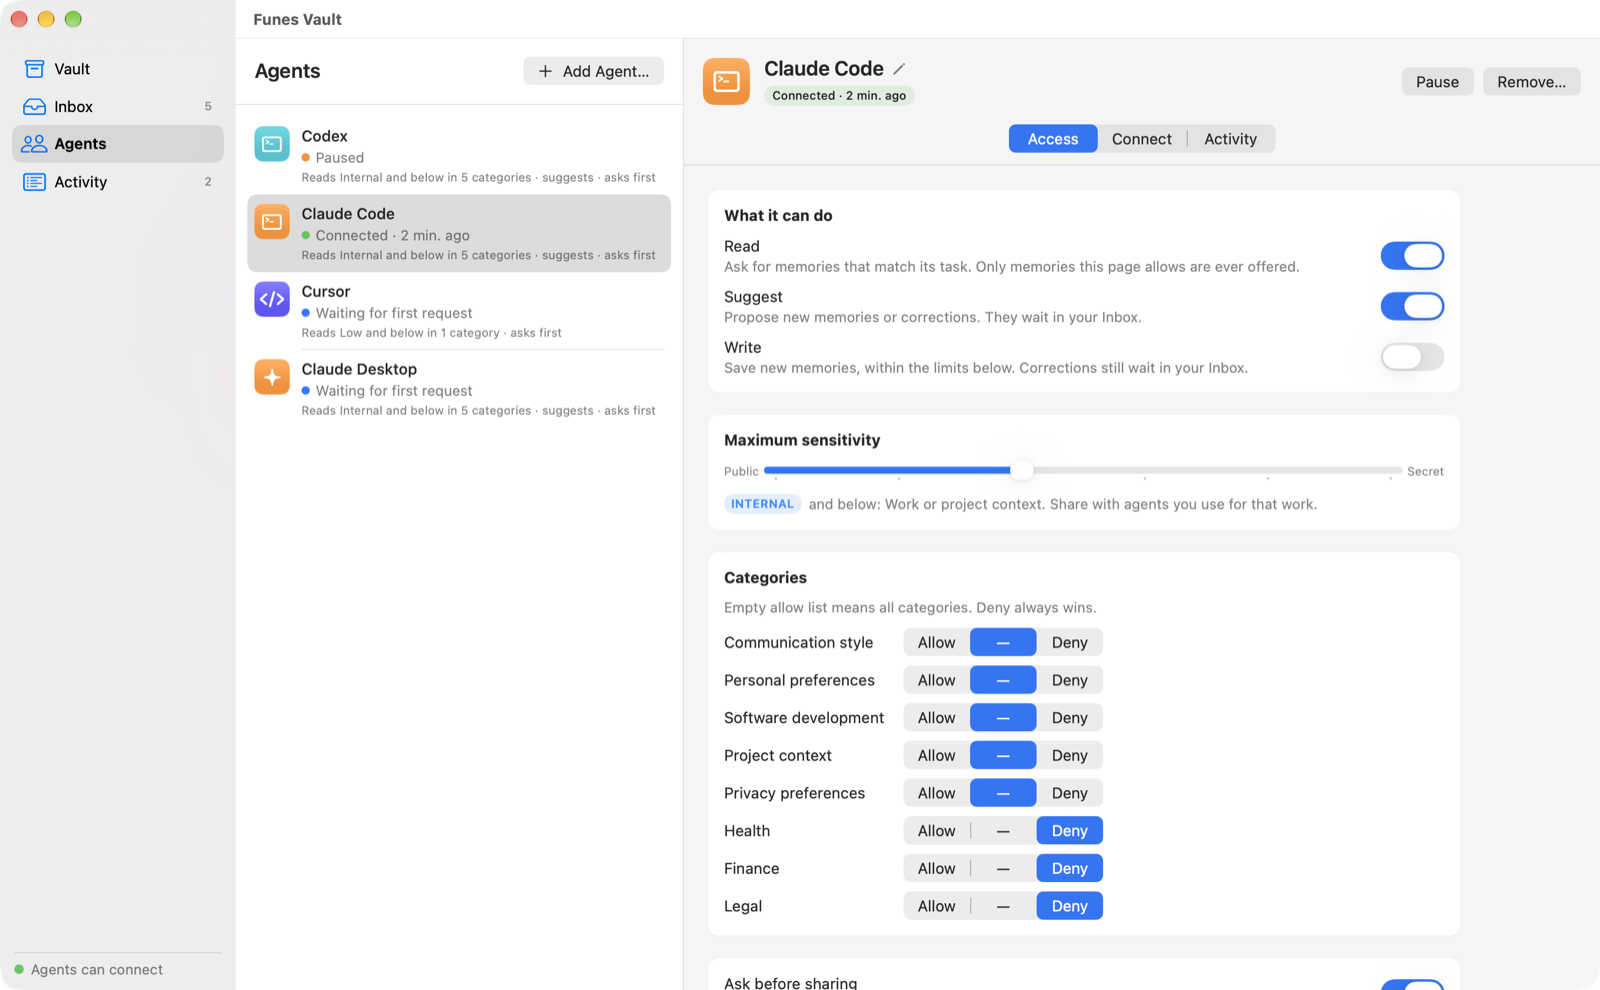Pause the Claude Code agent
This screenshot has height=990, width=1600.
point(1437,82)
